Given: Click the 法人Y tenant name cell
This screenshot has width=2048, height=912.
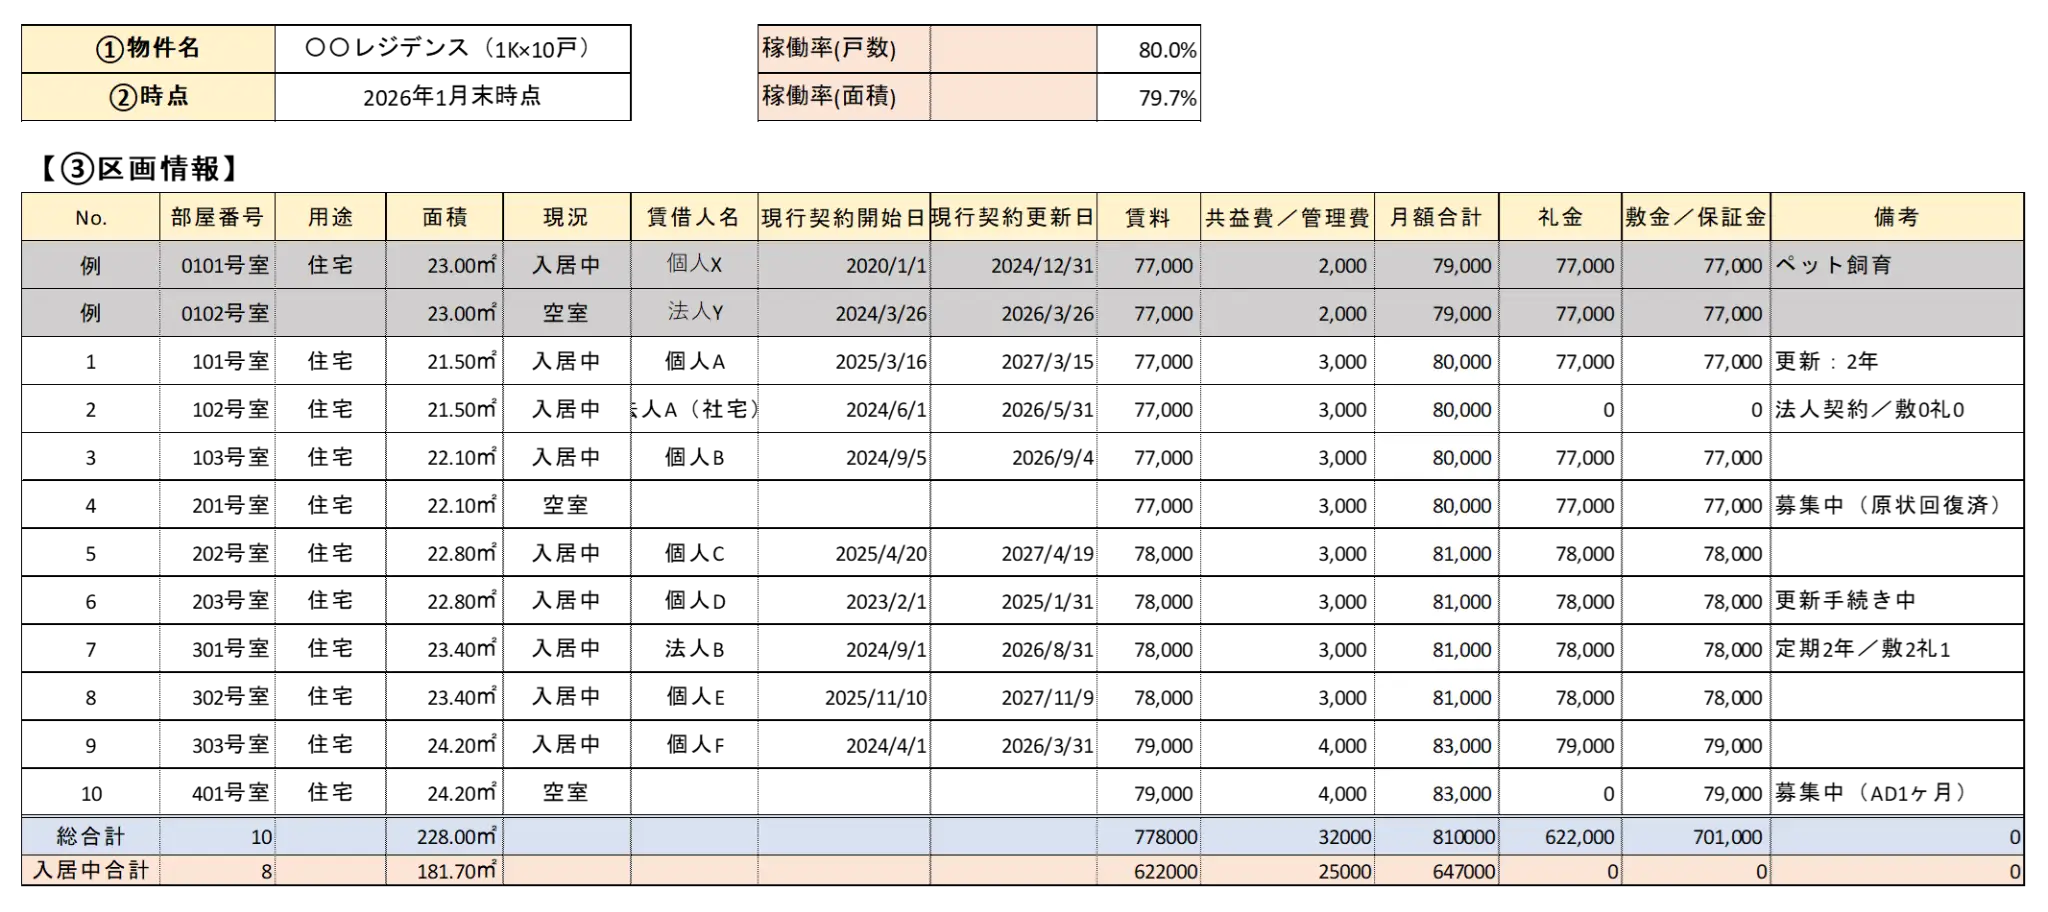Looking at the screenshot, I should point(693,313).
